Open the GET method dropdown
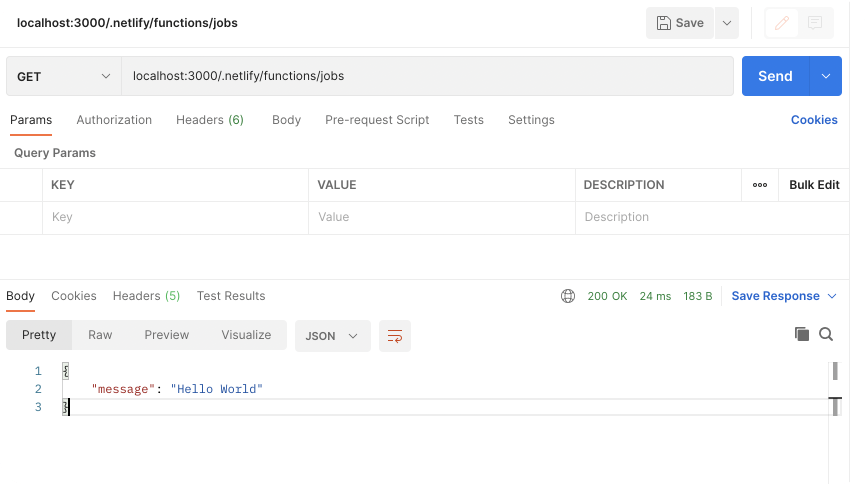 pyautogui.click(x=64, y=76)
